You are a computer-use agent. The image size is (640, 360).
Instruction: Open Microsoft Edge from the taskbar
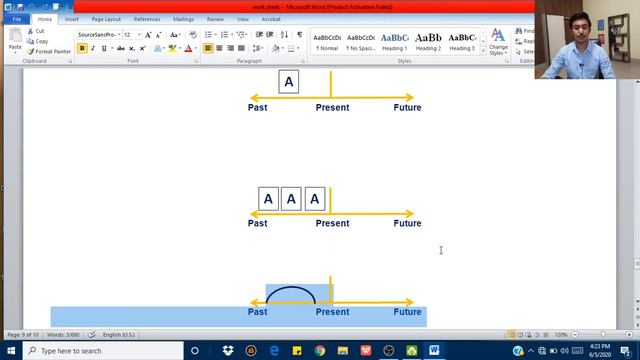(x=274, y=351)
